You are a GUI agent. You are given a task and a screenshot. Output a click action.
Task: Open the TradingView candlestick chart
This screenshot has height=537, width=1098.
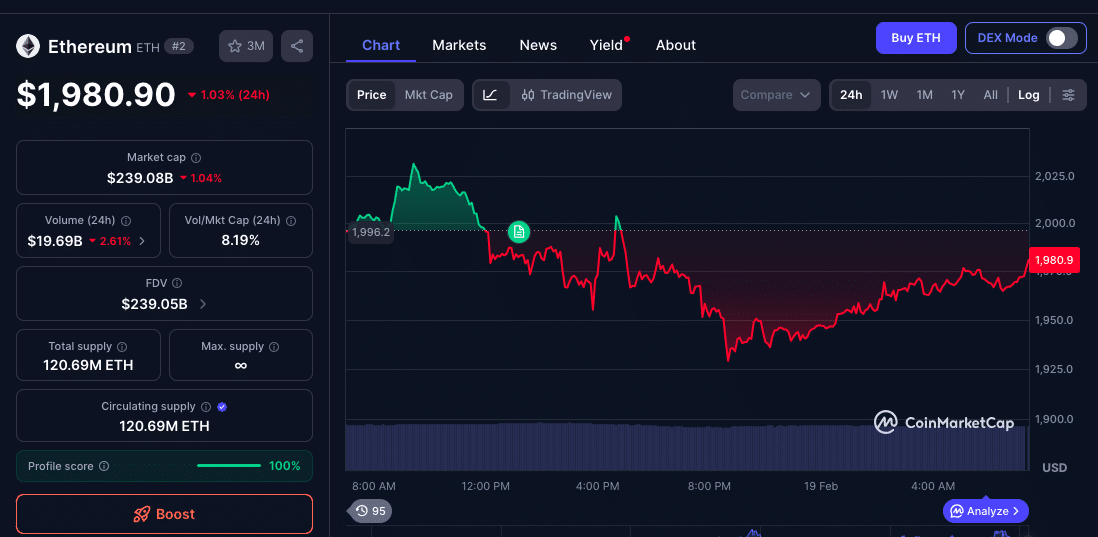(x=567, y=95)
